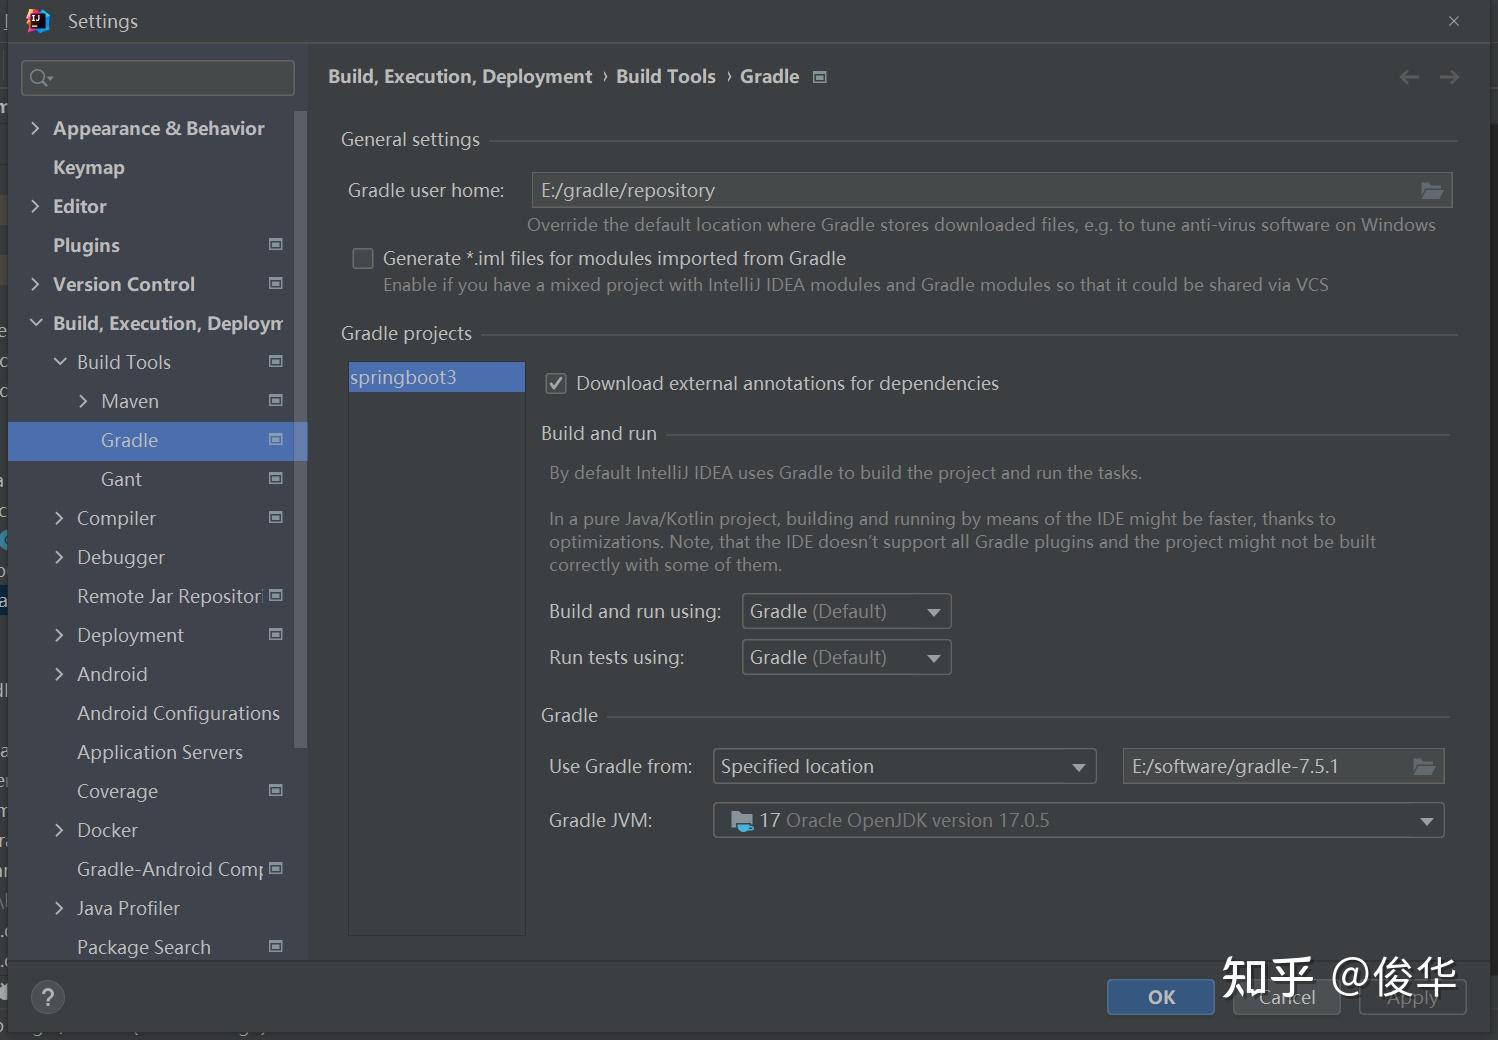Open the Gradle JVM dropdown
The height and width of the screenshot is (1040, 1498).
1078,821
